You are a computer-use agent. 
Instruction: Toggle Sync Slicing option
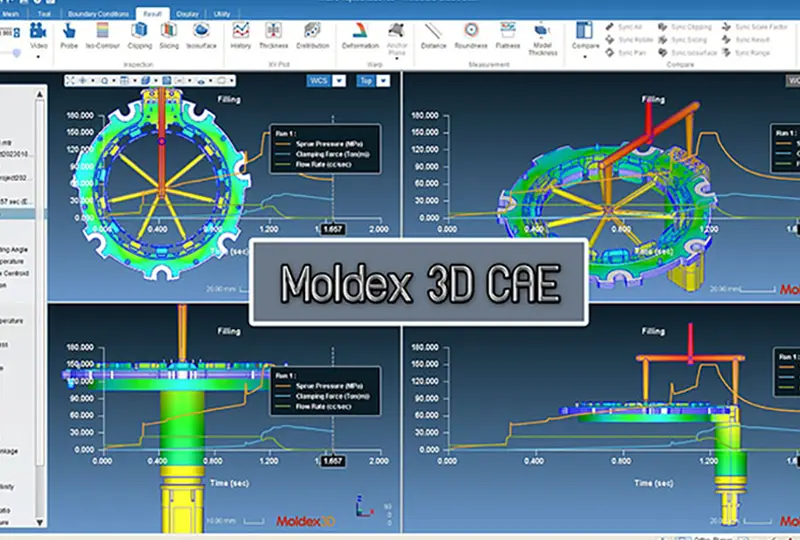click(683, 39)
